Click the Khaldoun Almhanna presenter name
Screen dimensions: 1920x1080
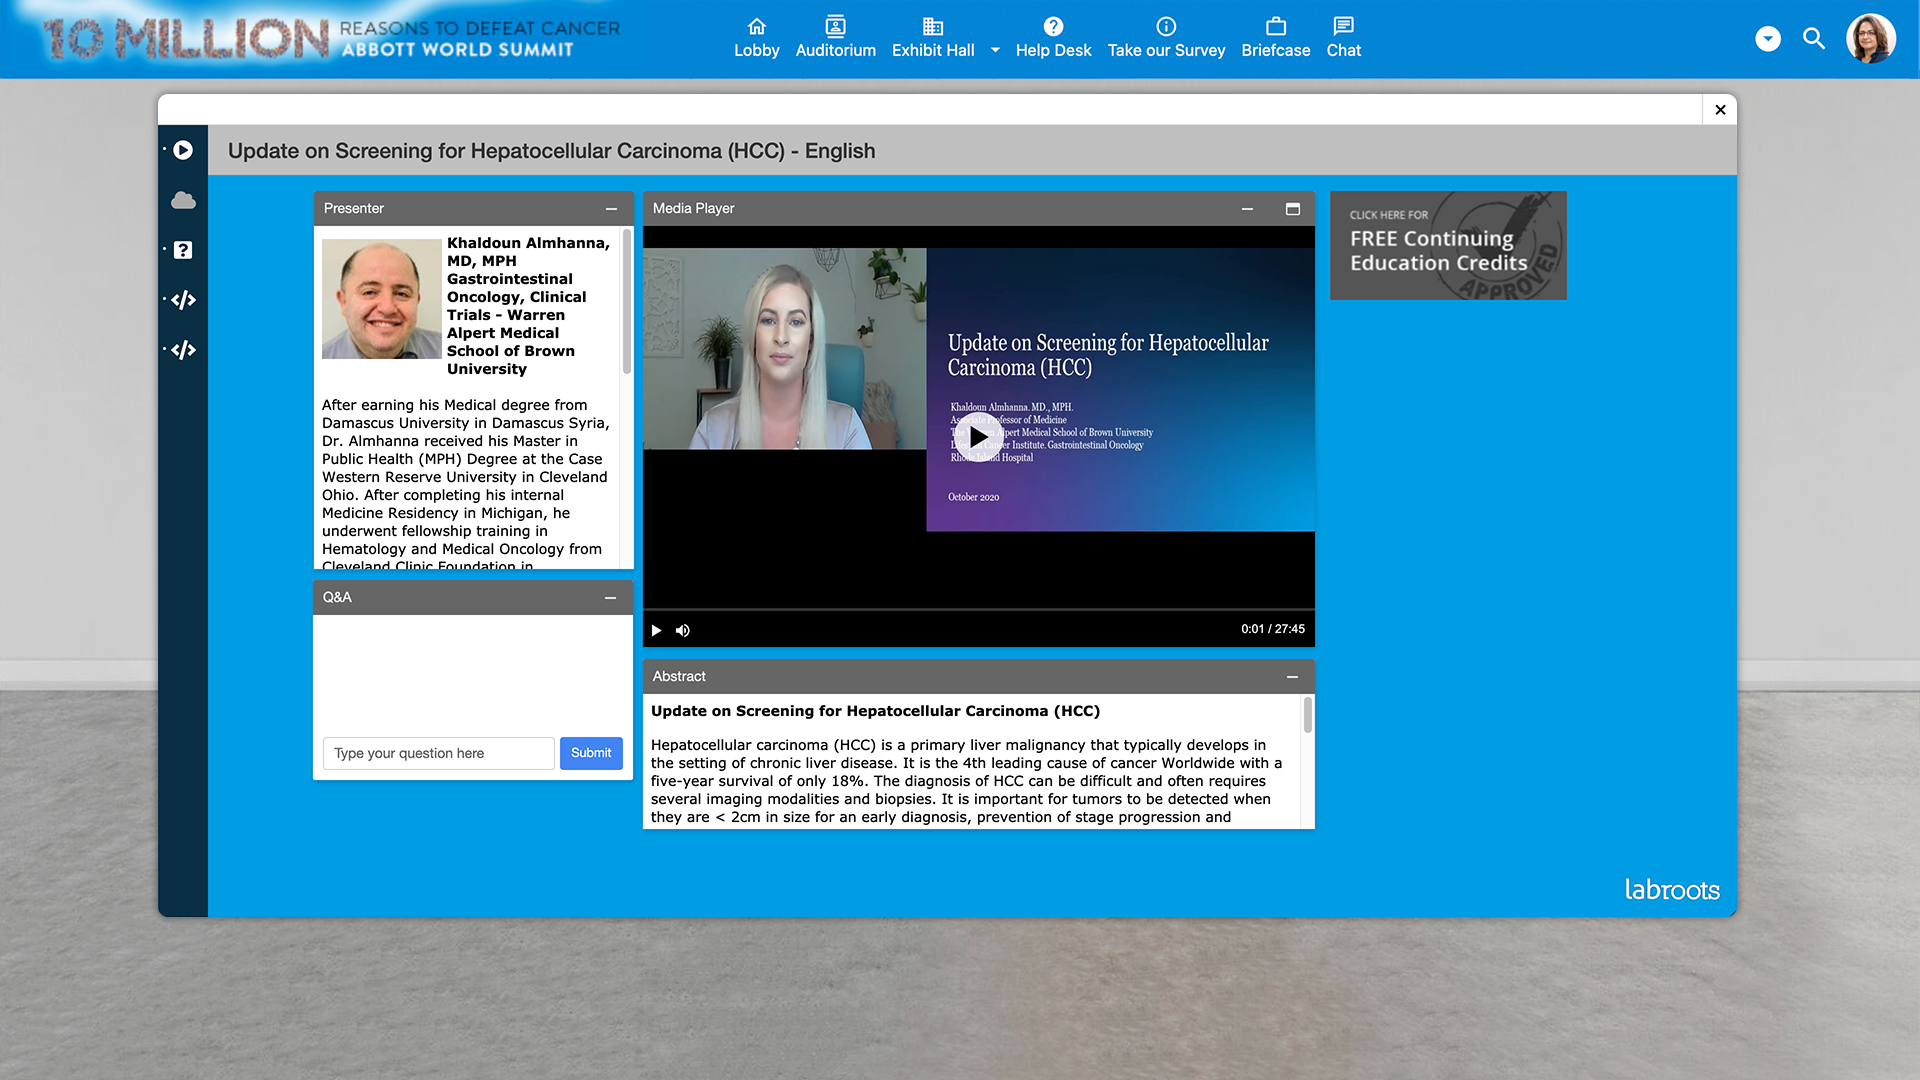(x=528, y=243)
